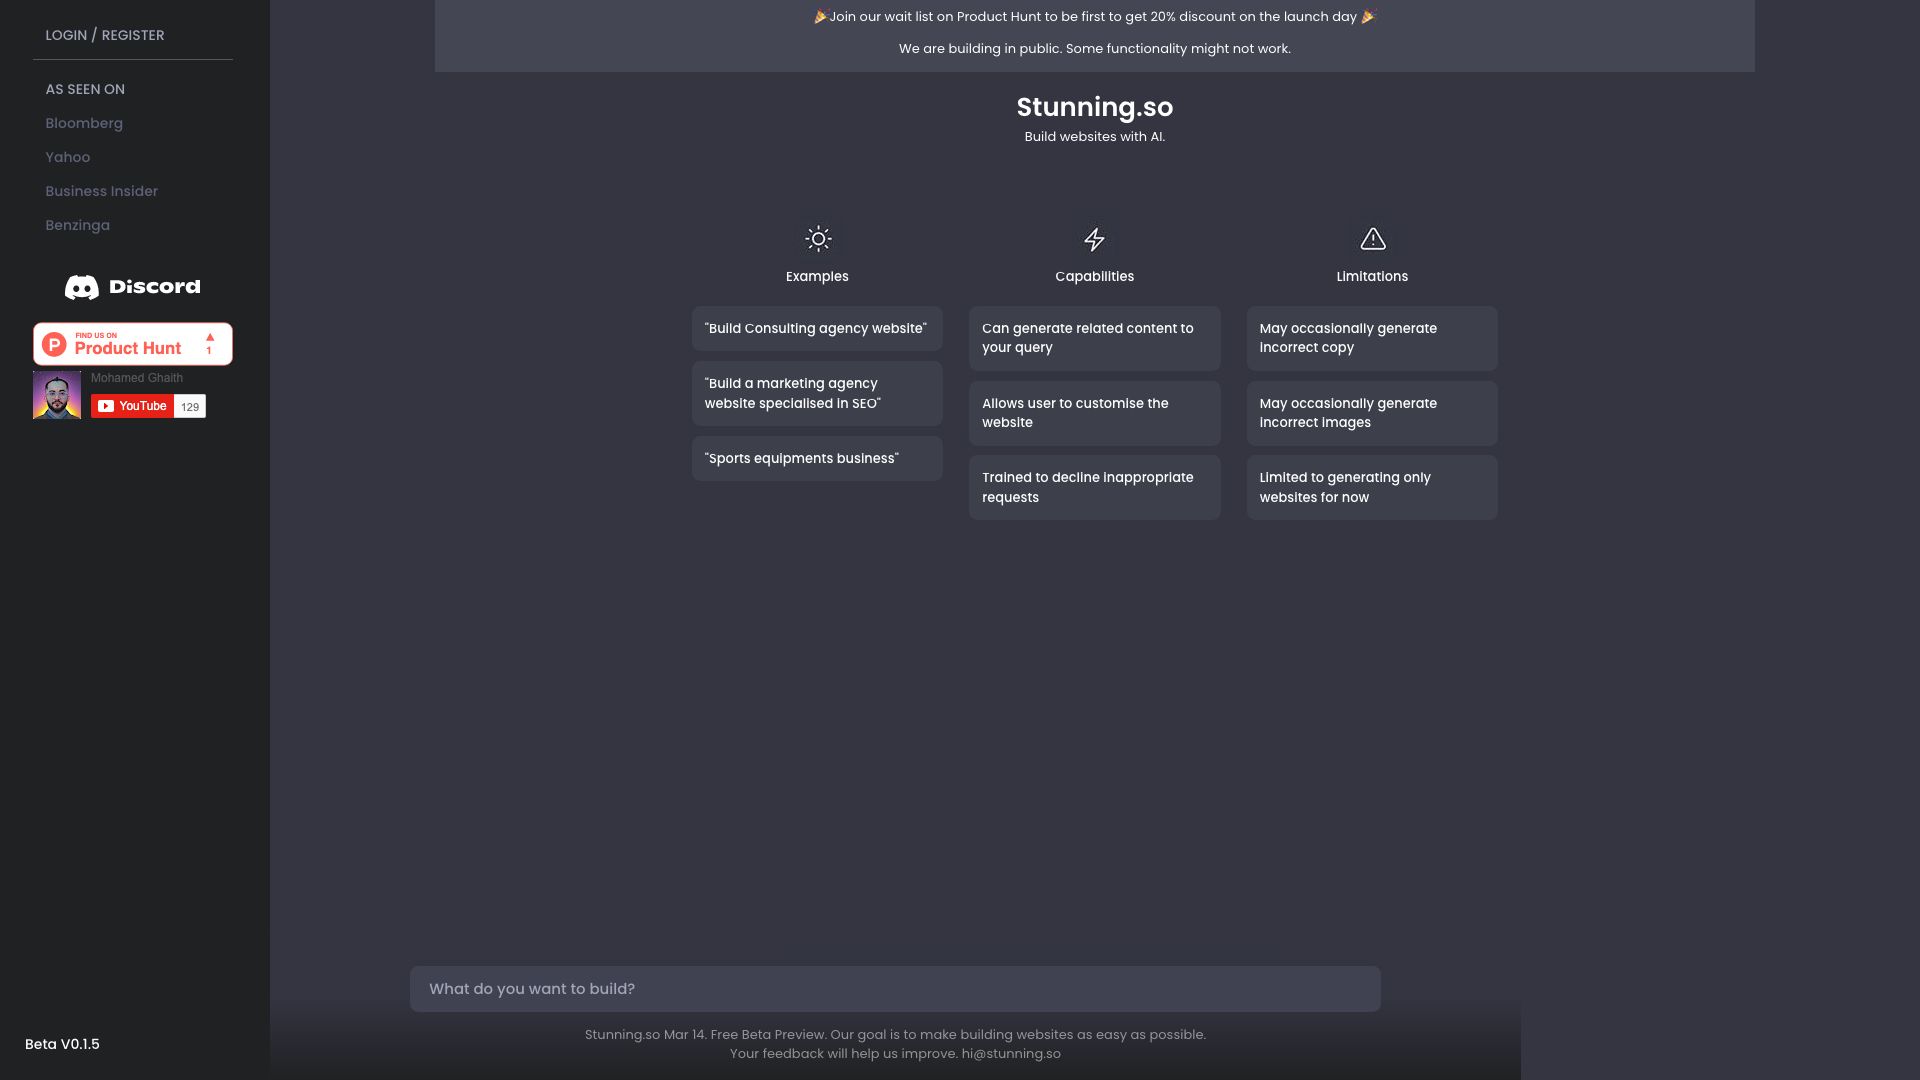Select "Build Consulting agency website" example
The width and height of the screenshot is (1920, 1080).
click(816, 328)
